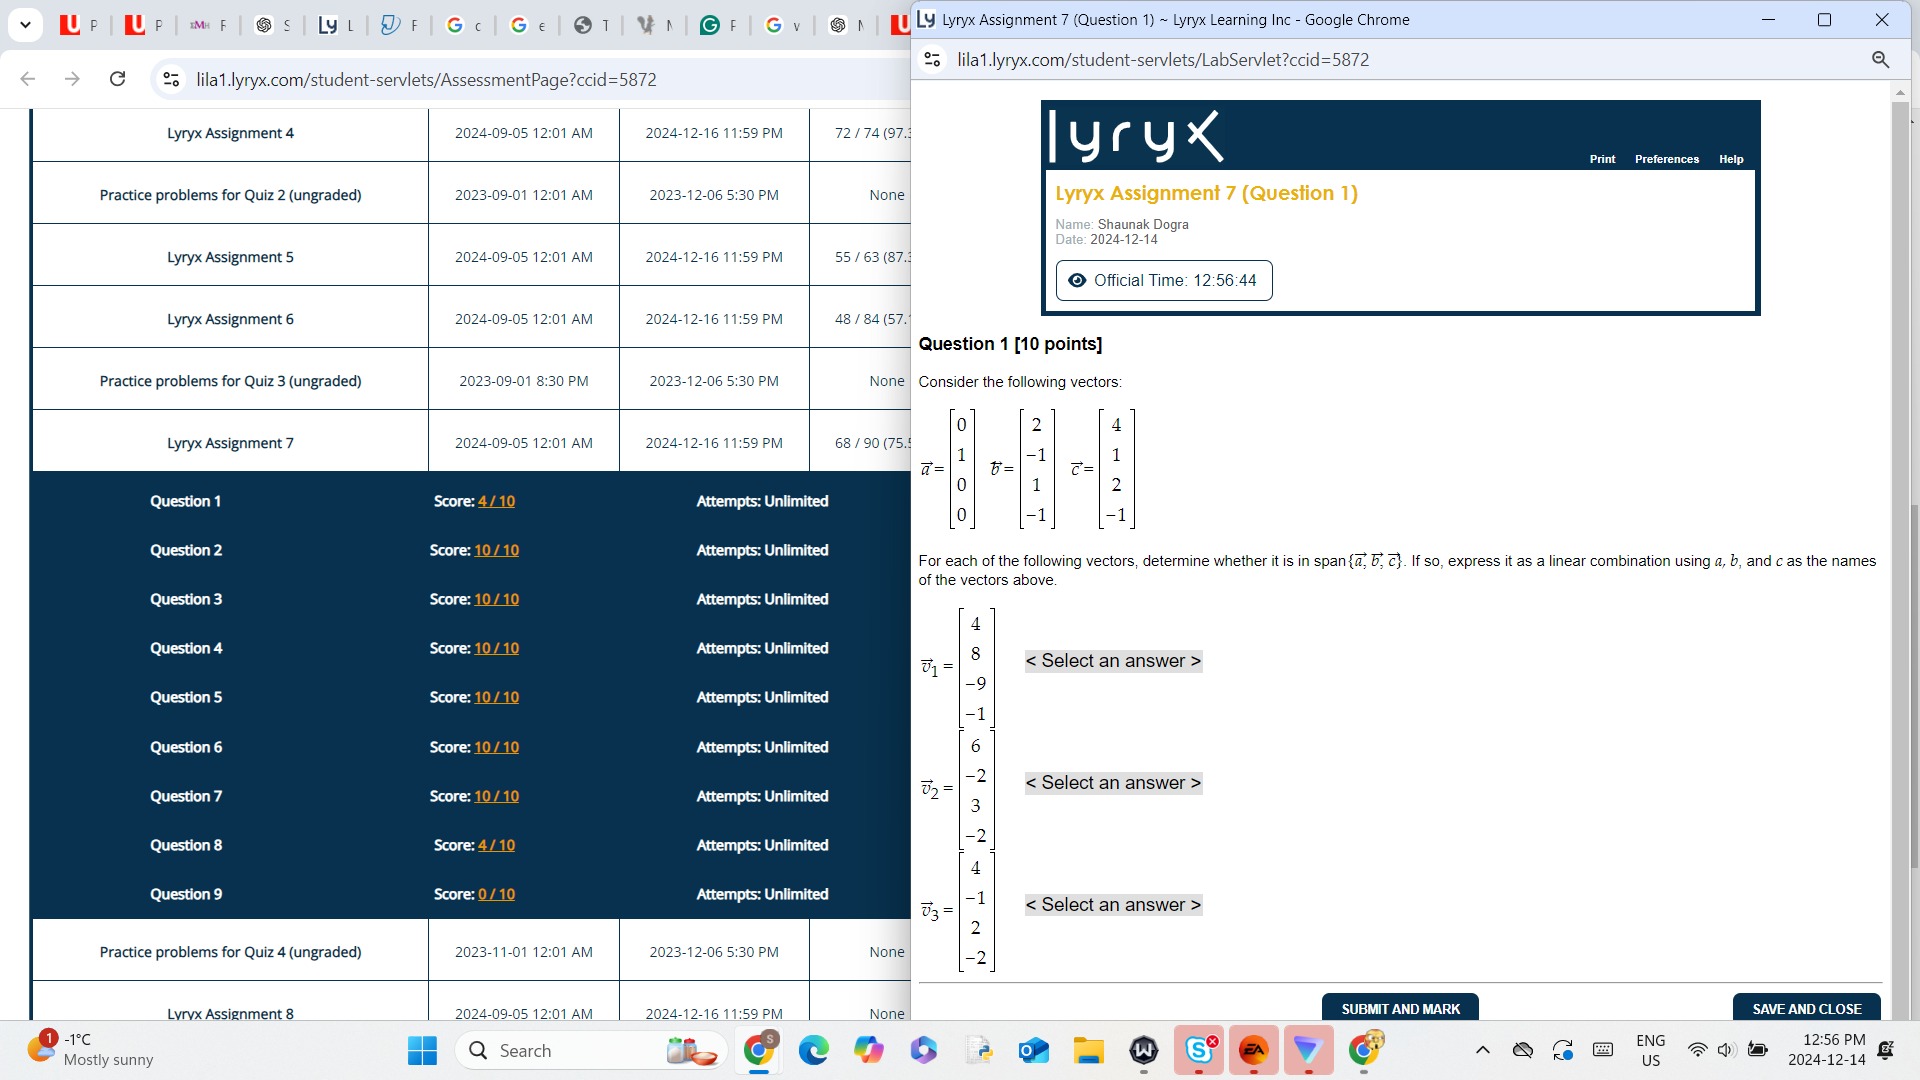This screenshot has height=1080, width=1920.
Task: Open the Windows Start menu
Action: 422,1050
